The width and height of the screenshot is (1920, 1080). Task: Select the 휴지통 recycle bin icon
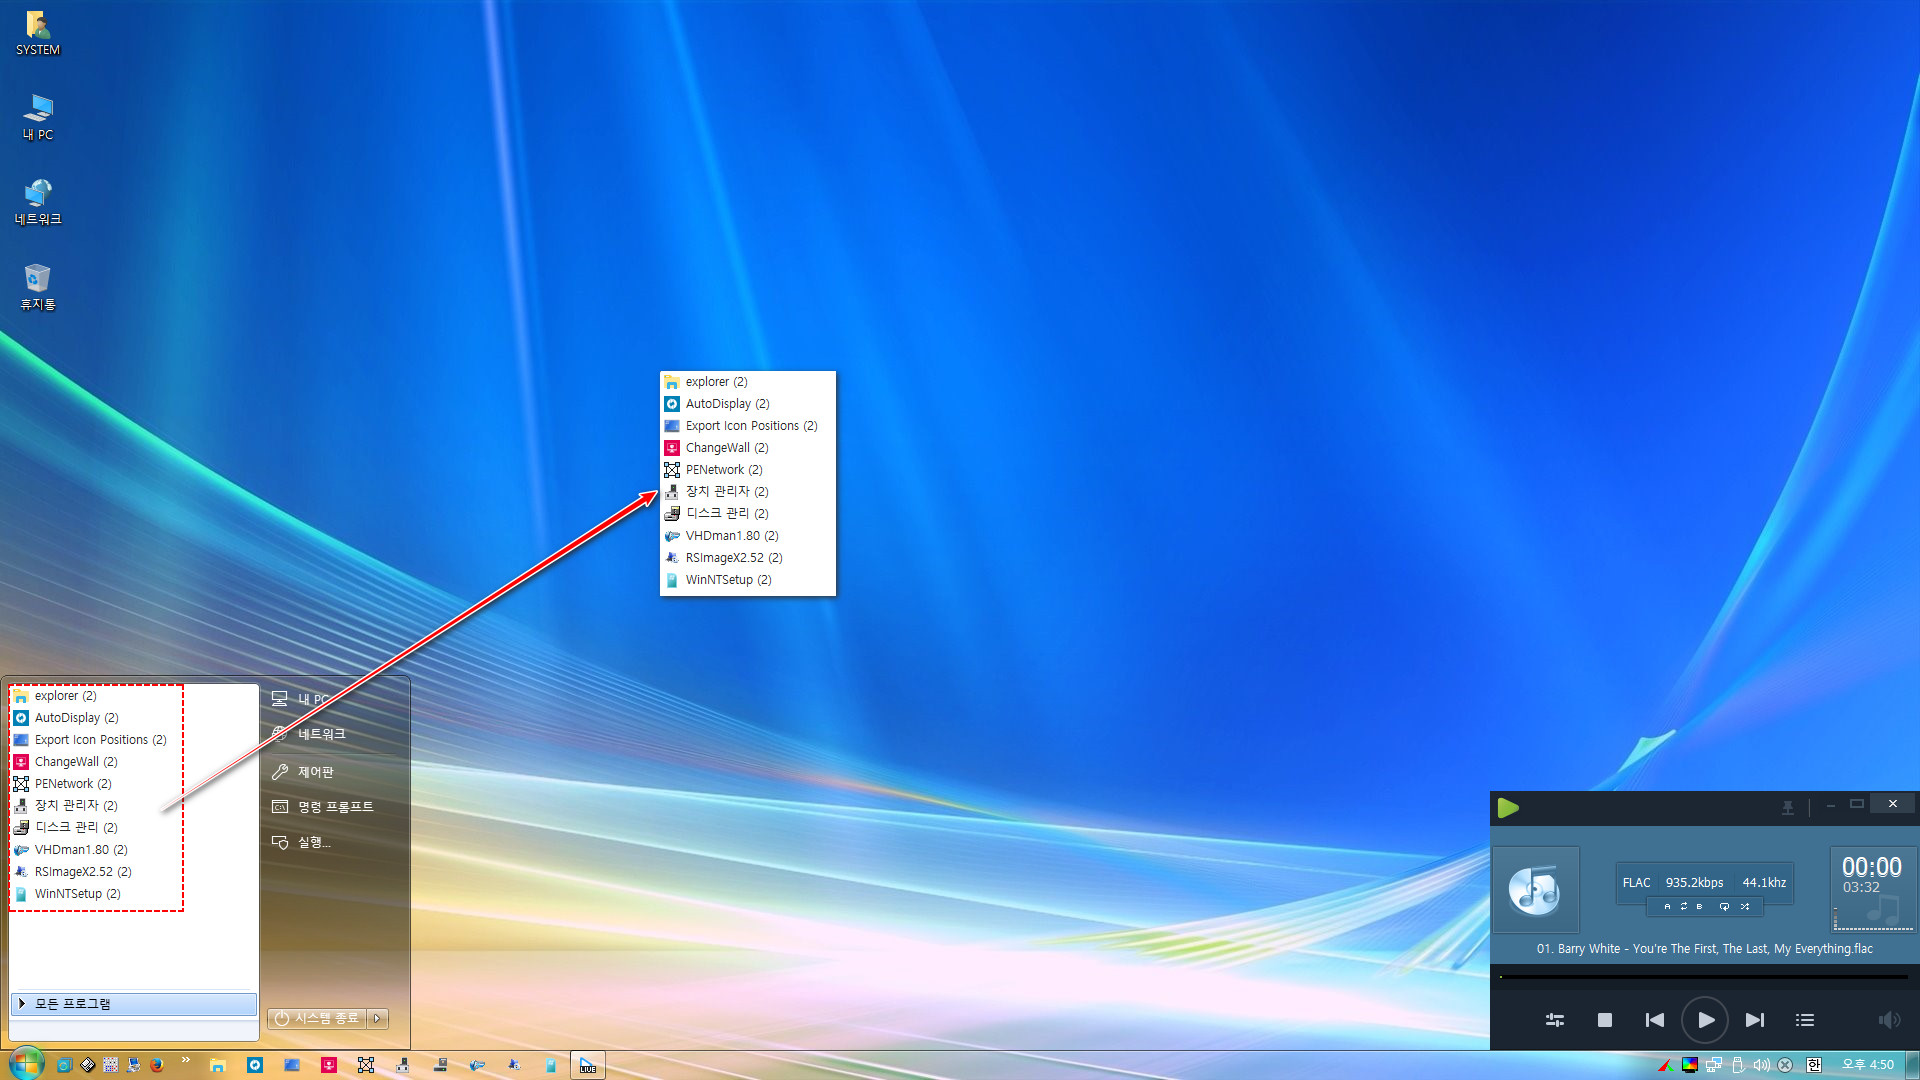coord(38,288)
